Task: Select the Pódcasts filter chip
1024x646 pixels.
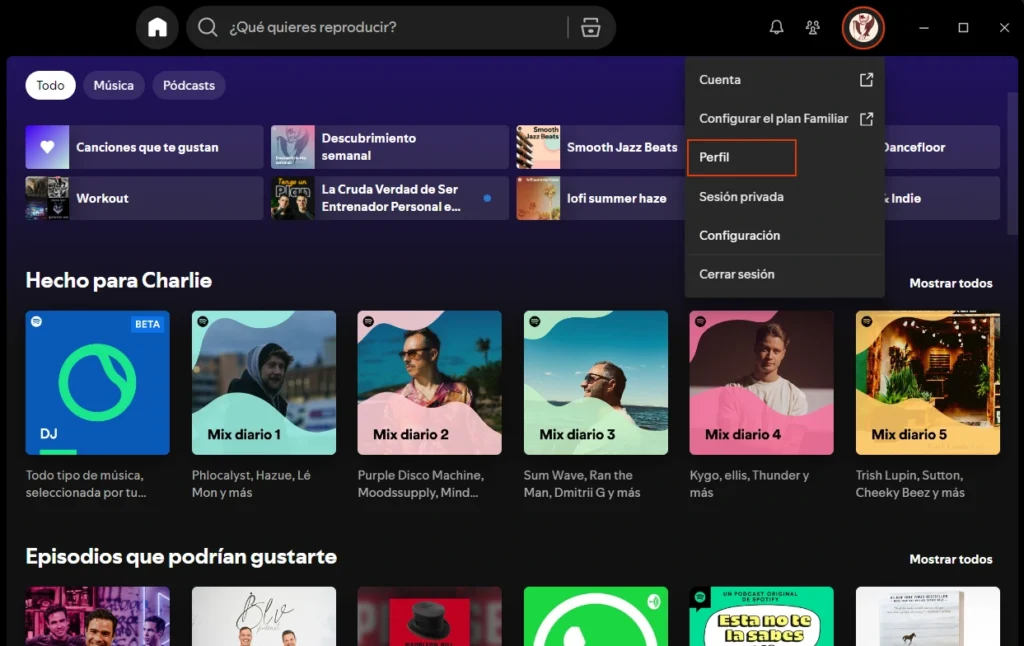Action: [189, 86]
